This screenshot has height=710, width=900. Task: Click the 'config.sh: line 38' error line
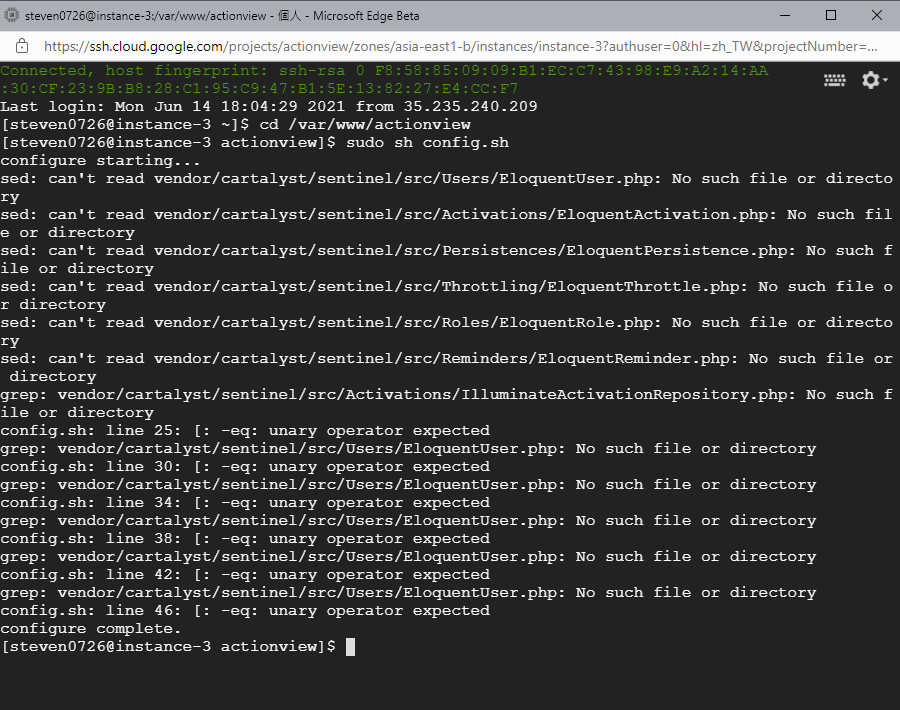click(245, 538)
